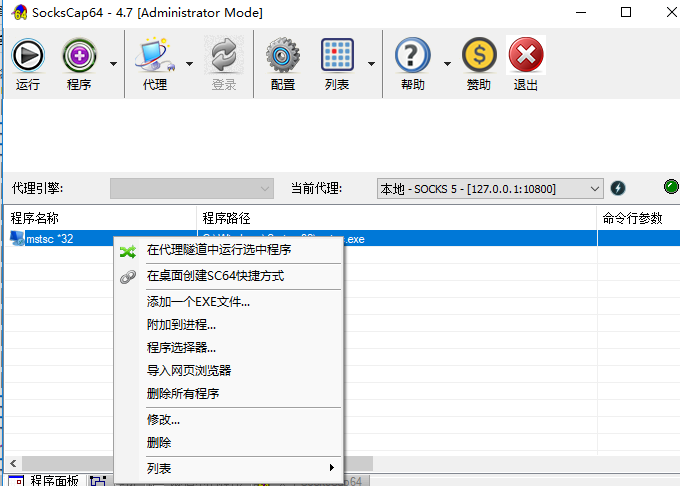Open the 代理 (Proxy) toolbar icon
This screenshot has height=486, width=680.
[x=154, y=56]
